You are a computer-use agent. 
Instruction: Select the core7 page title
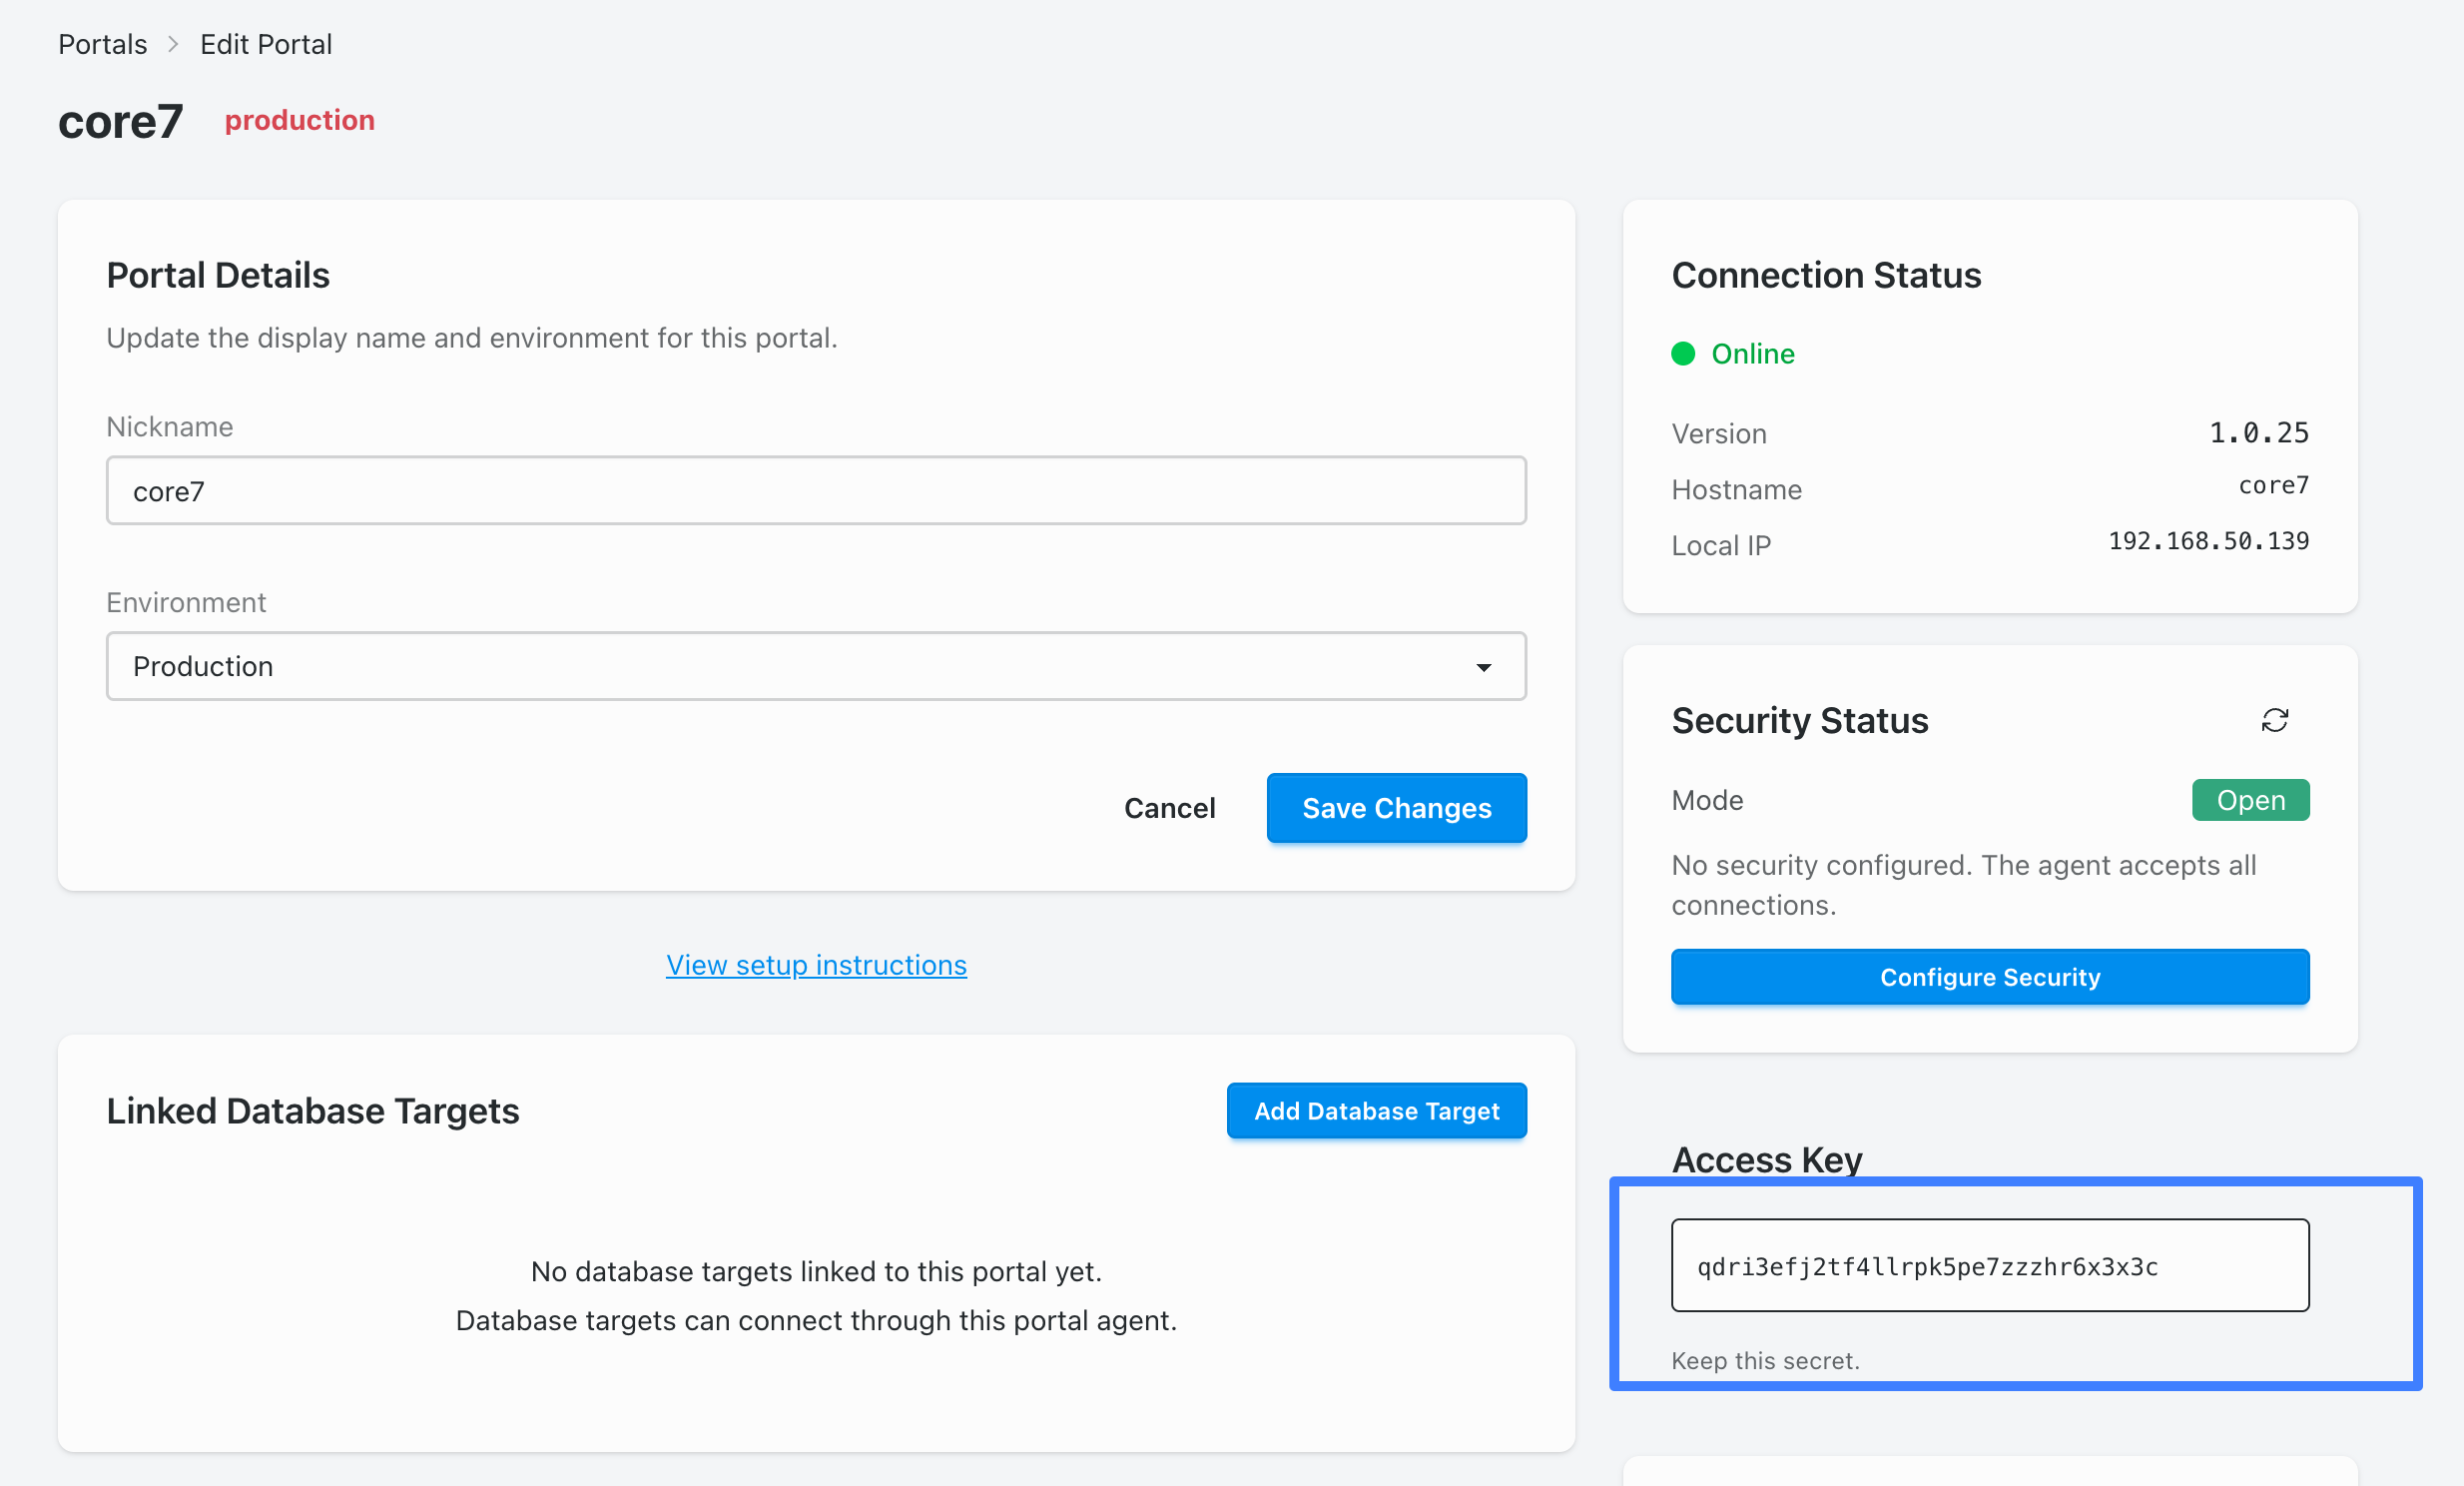[x=120, y=120]
